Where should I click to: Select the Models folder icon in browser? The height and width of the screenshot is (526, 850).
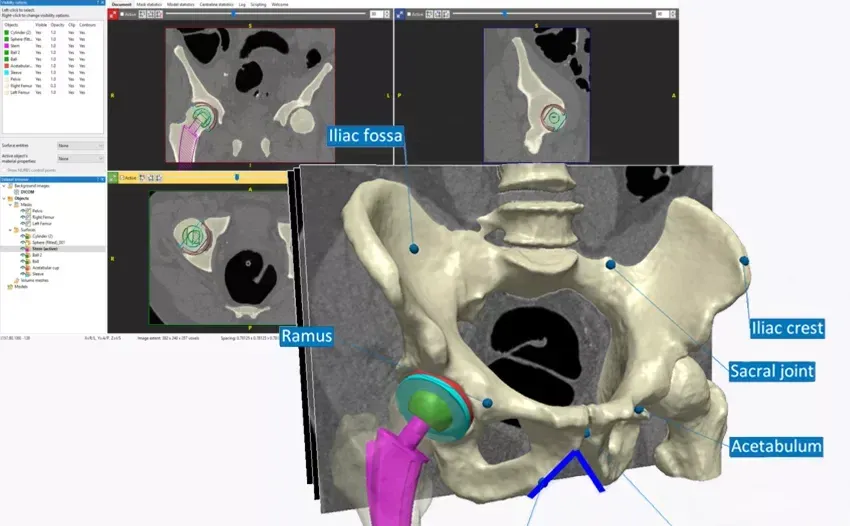10,287
